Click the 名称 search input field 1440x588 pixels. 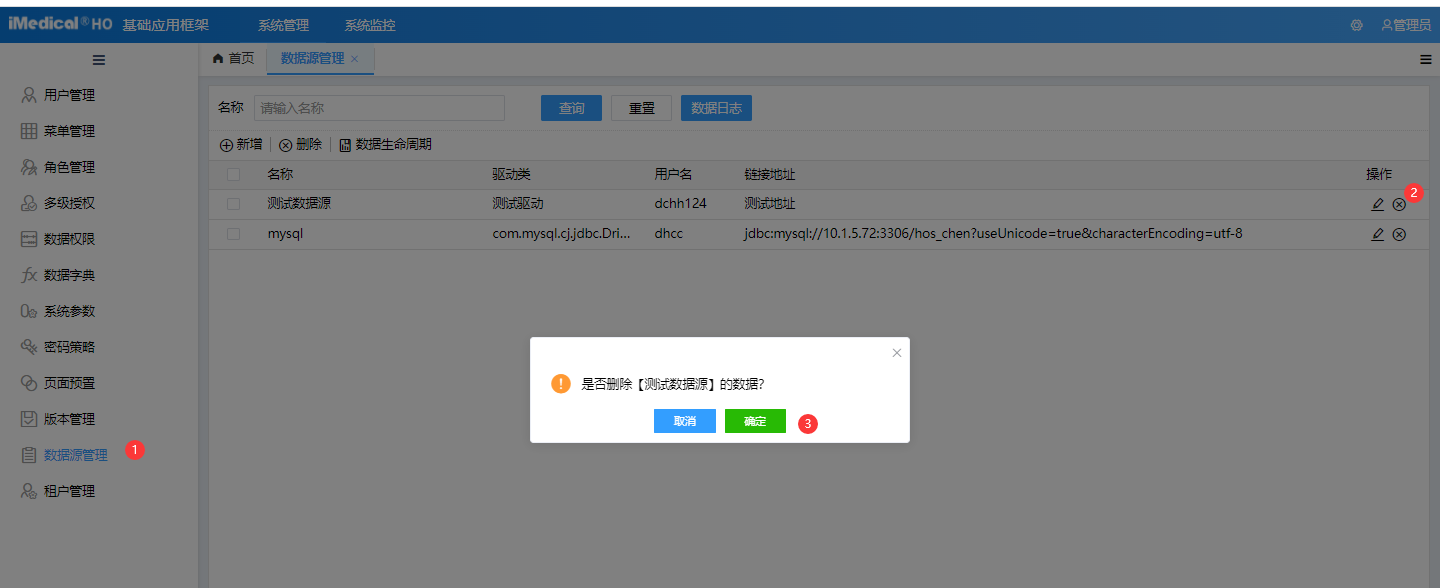379,108
